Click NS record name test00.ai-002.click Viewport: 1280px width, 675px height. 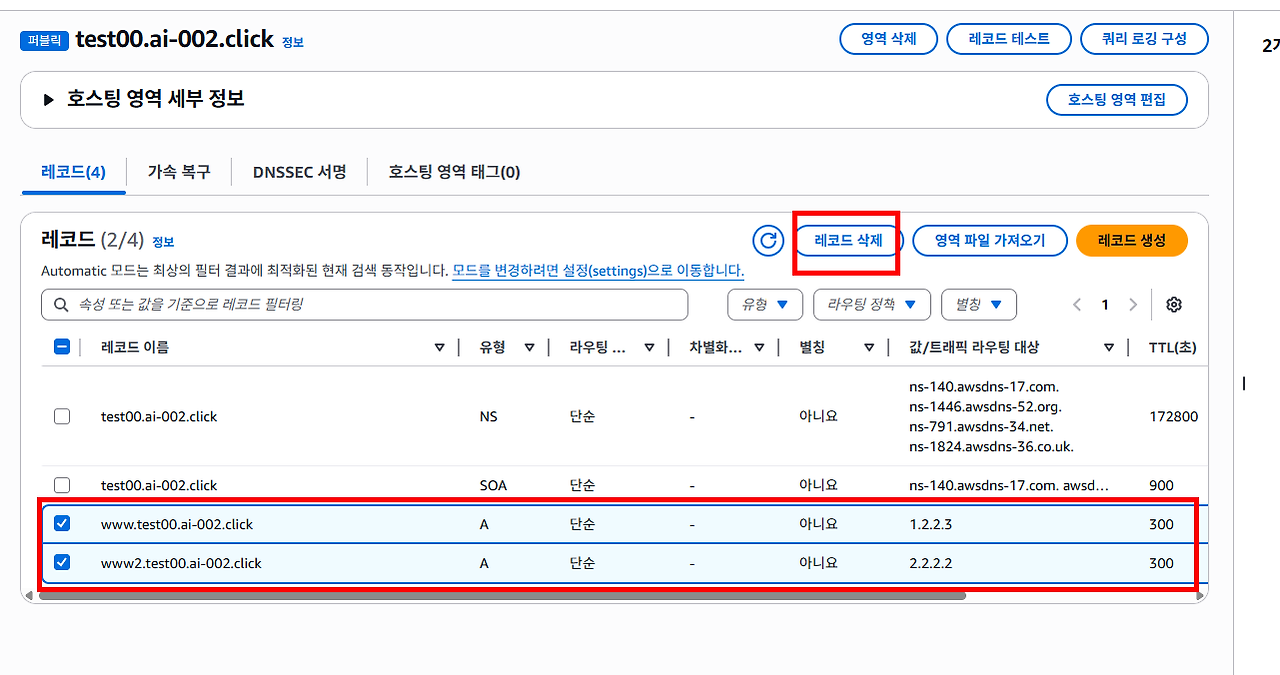click(x=159, y=416)
